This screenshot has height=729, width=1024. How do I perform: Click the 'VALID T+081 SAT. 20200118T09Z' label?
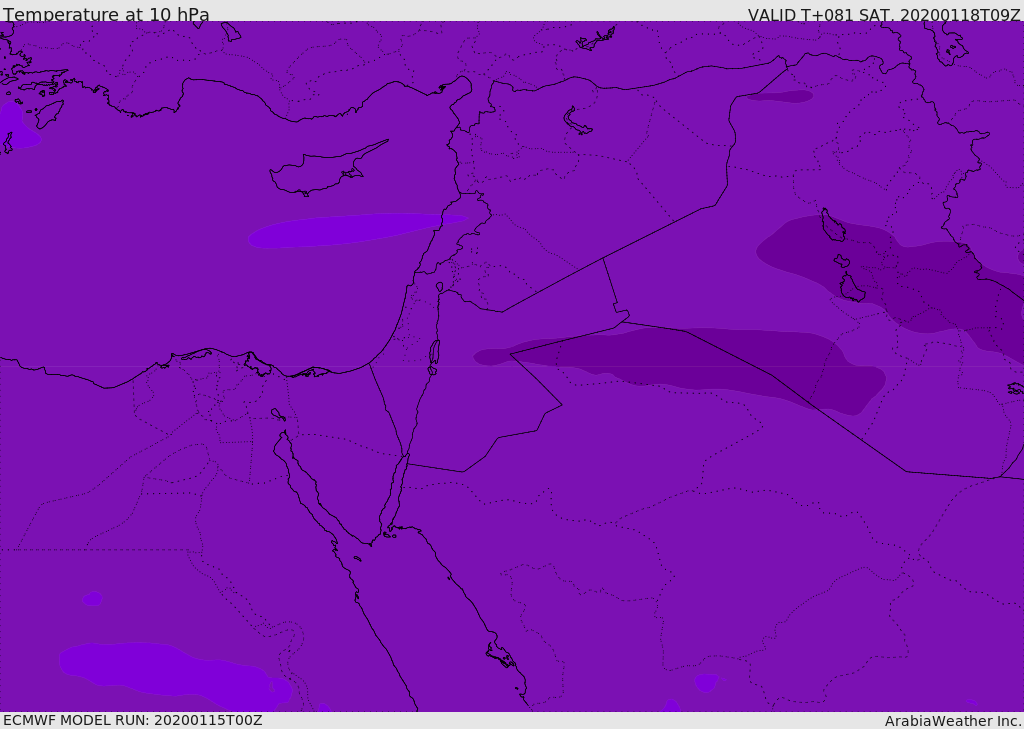click(x=884, y=14)
